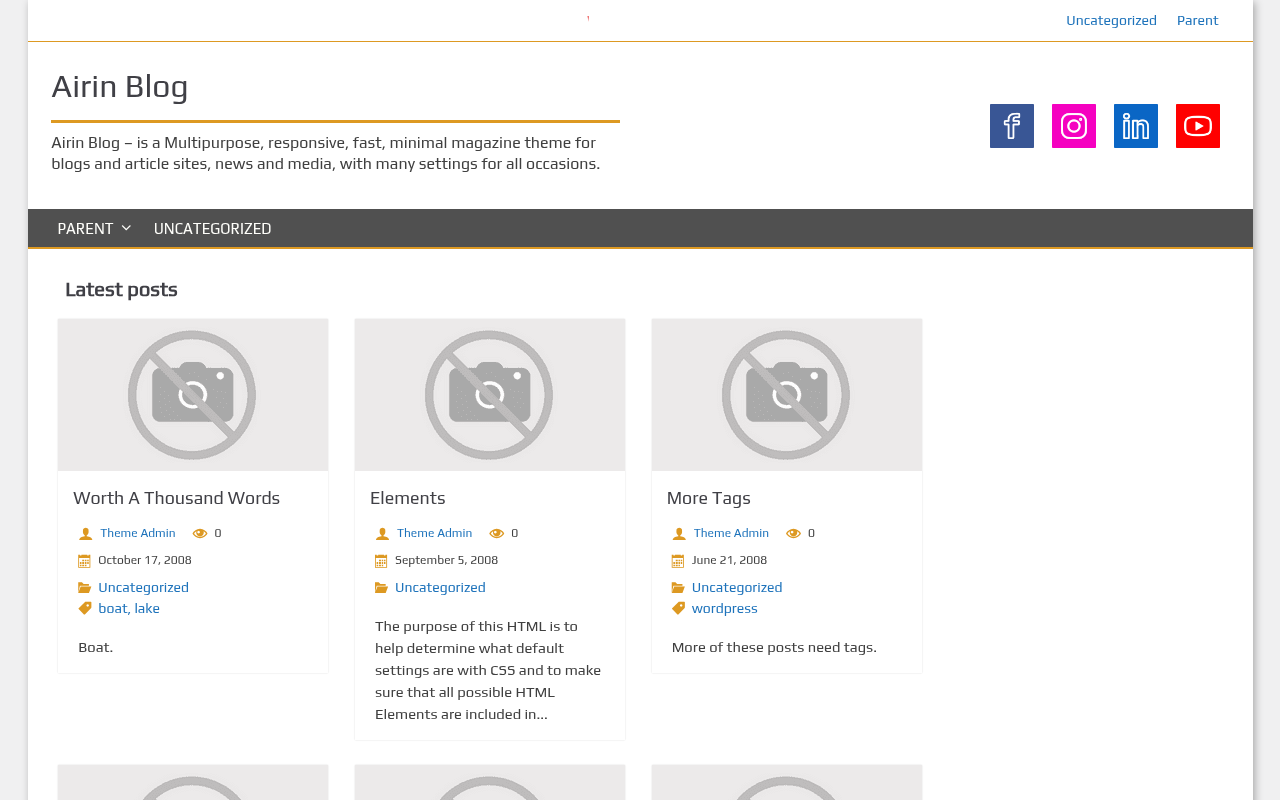Image resolution: width=1280 pixels, height=800 pixels.
Task: Open the boat tag link
Action: [x=113, y=608]
